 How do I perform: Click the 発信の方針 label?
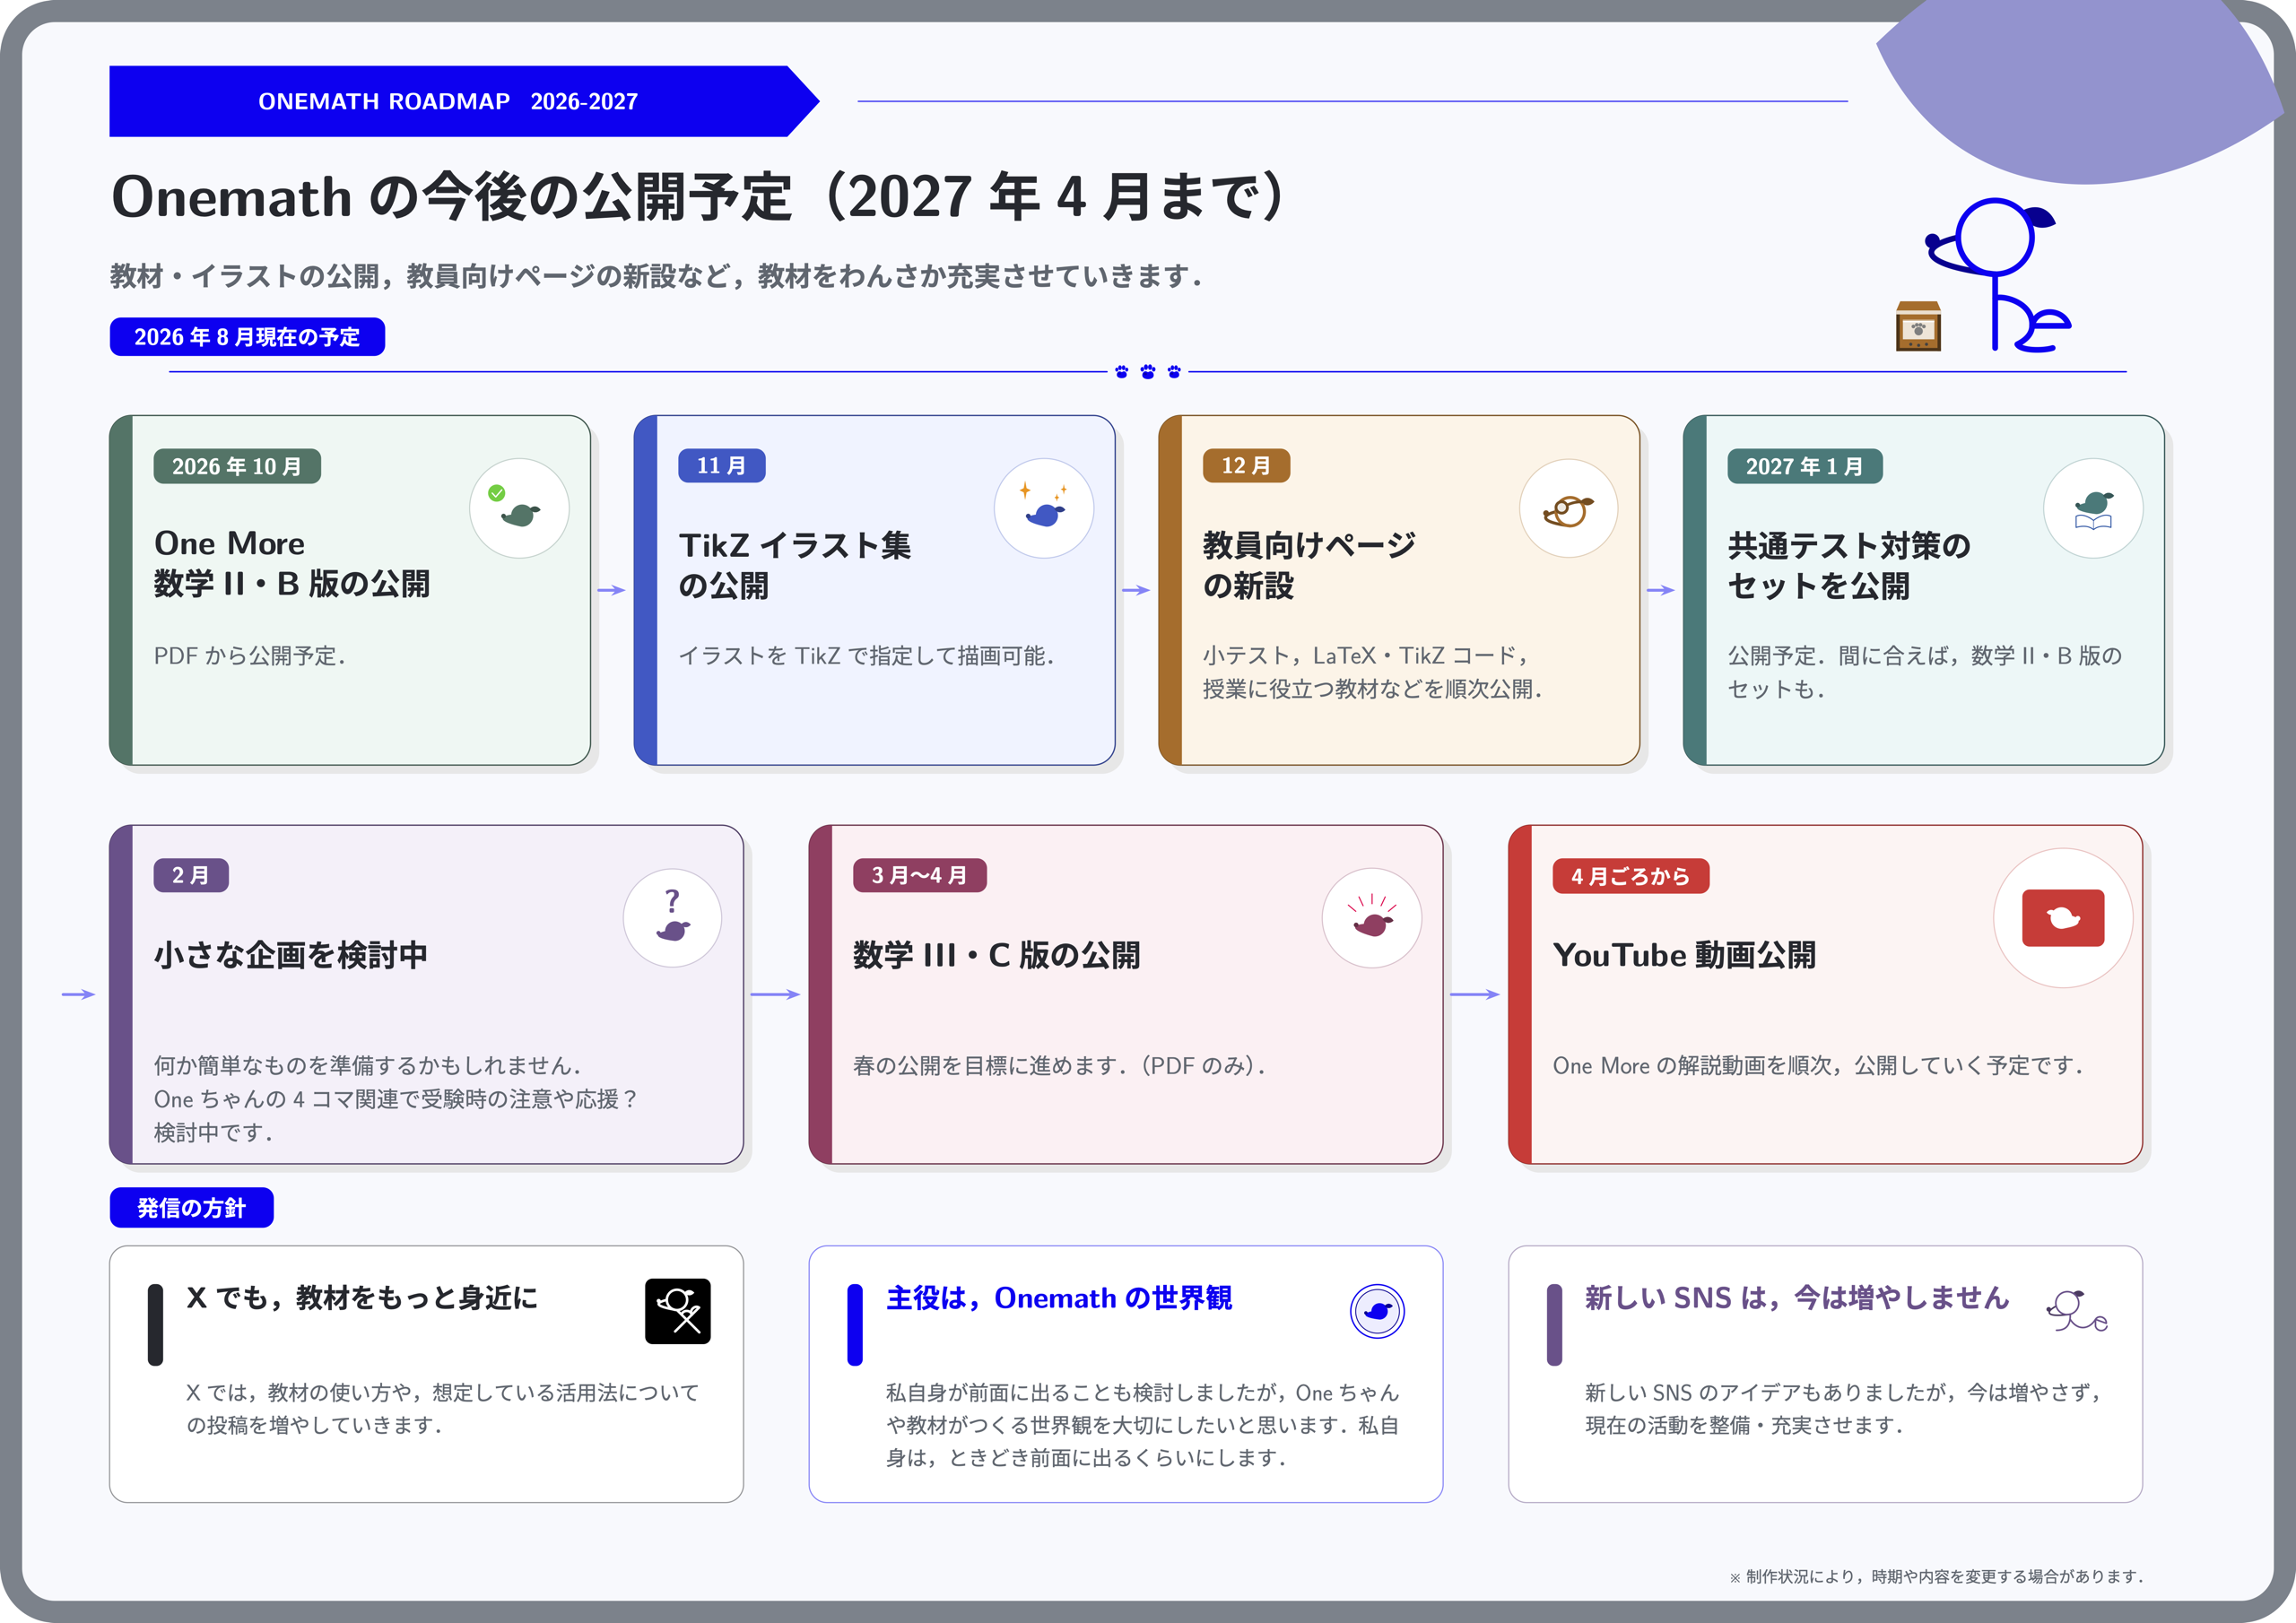191,1207
